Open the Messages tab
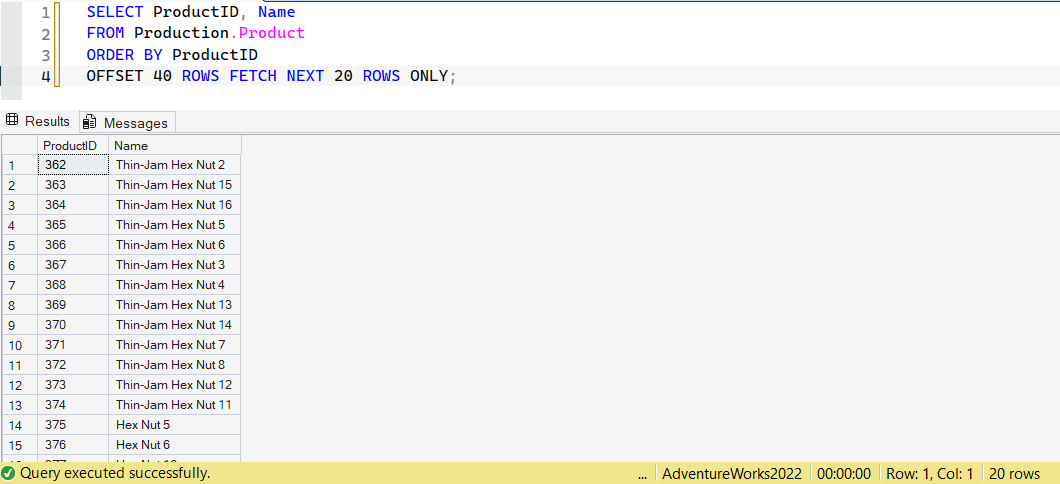Screen dimensions: 1060x484 pos(127,122)
